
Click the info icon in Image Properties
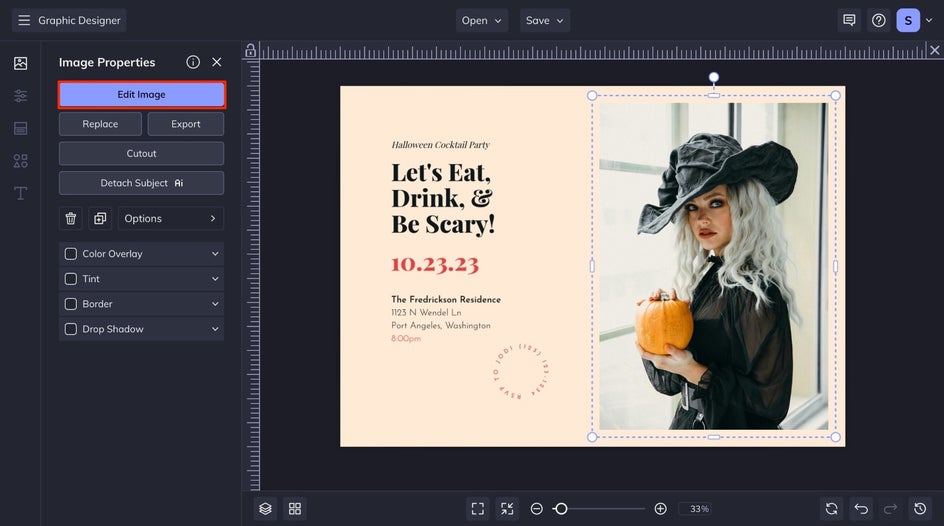pyautogui.click(x=193, y=62)
